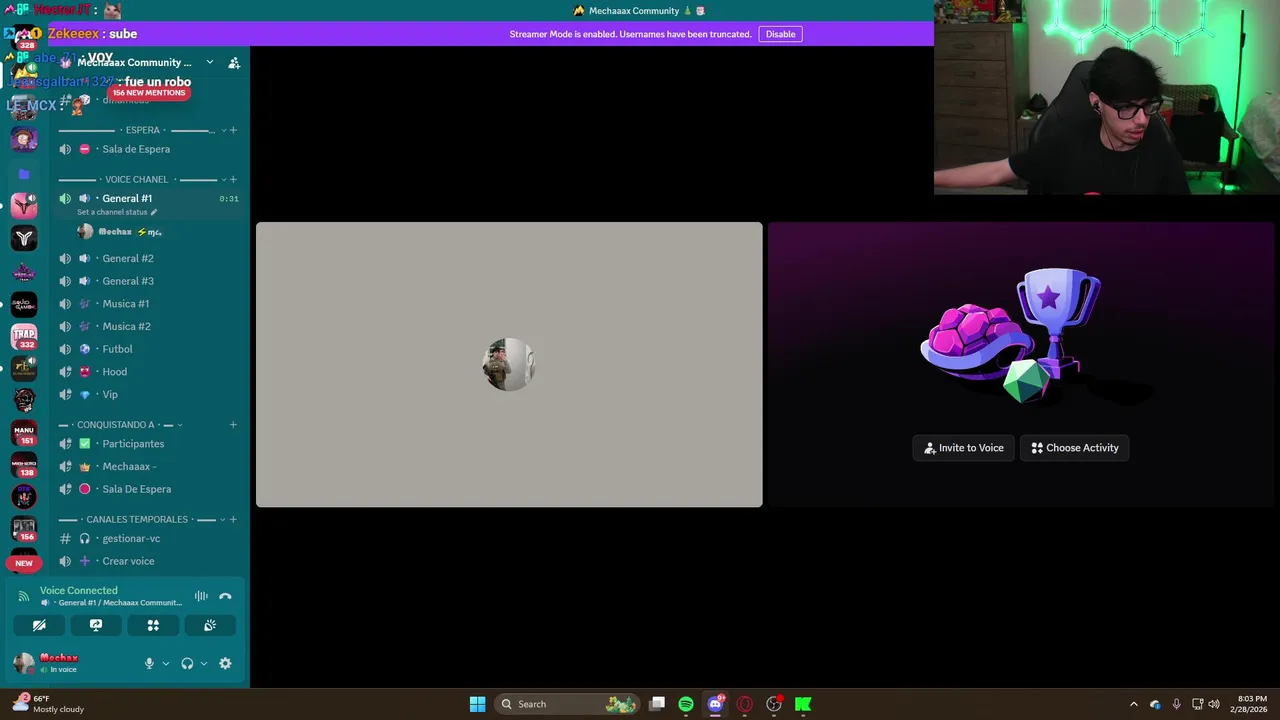The width and height of the screenshot is (1280, 720).
Task: Open Opera browser from taskbar
Action: [x=744, y=704]
